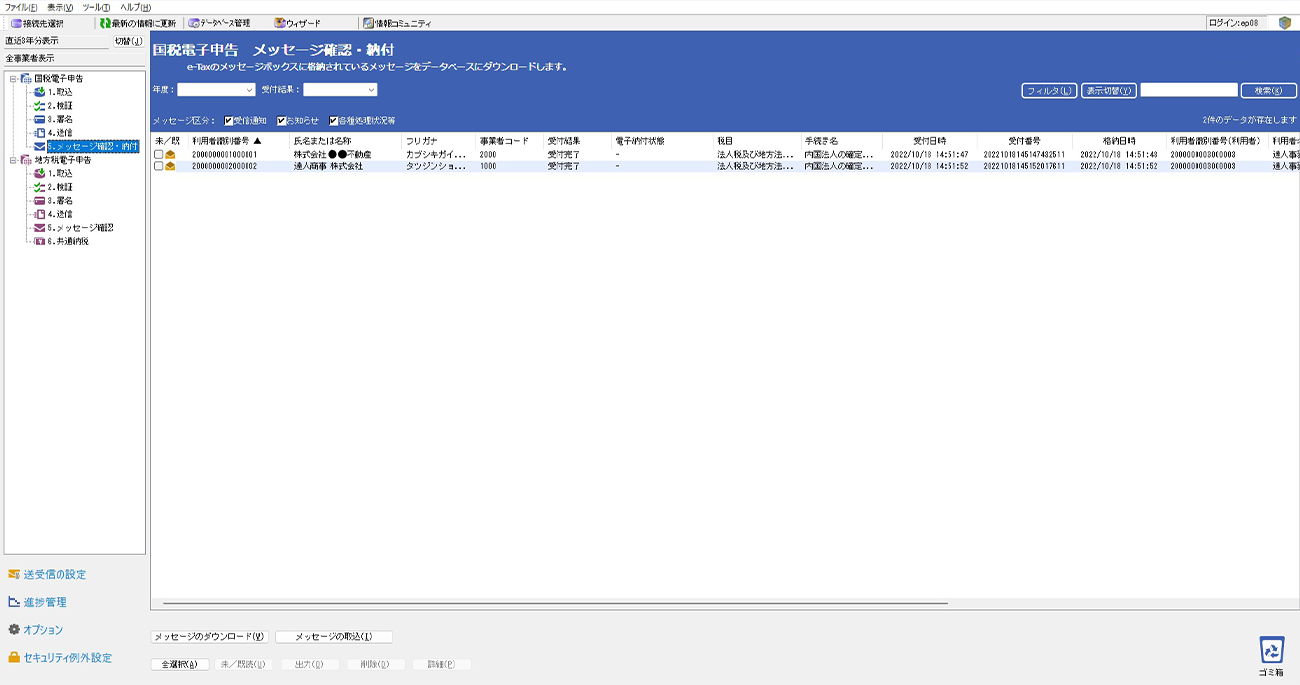Disable the 各種処理状況等 checkbox
Viewport: 1300px width, 685px height.
[x=334, y=120]
